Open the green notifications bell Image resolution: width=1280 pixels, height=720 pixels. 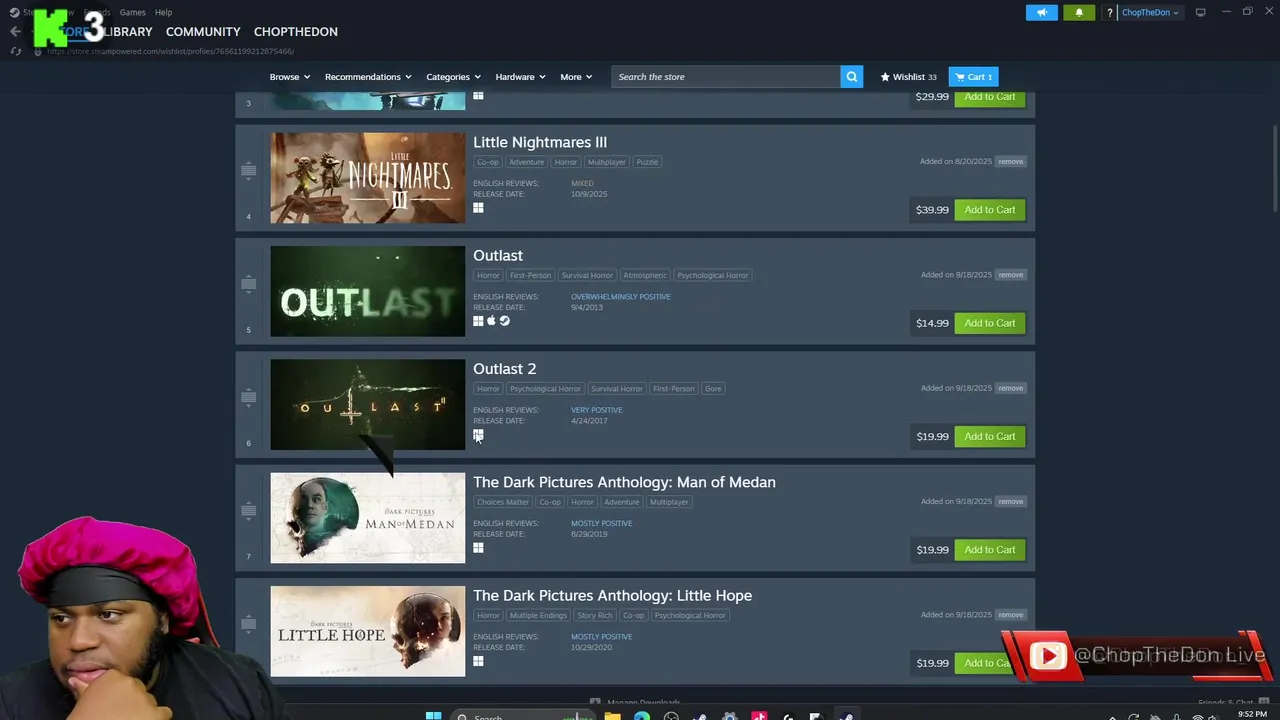[1079, 12]
